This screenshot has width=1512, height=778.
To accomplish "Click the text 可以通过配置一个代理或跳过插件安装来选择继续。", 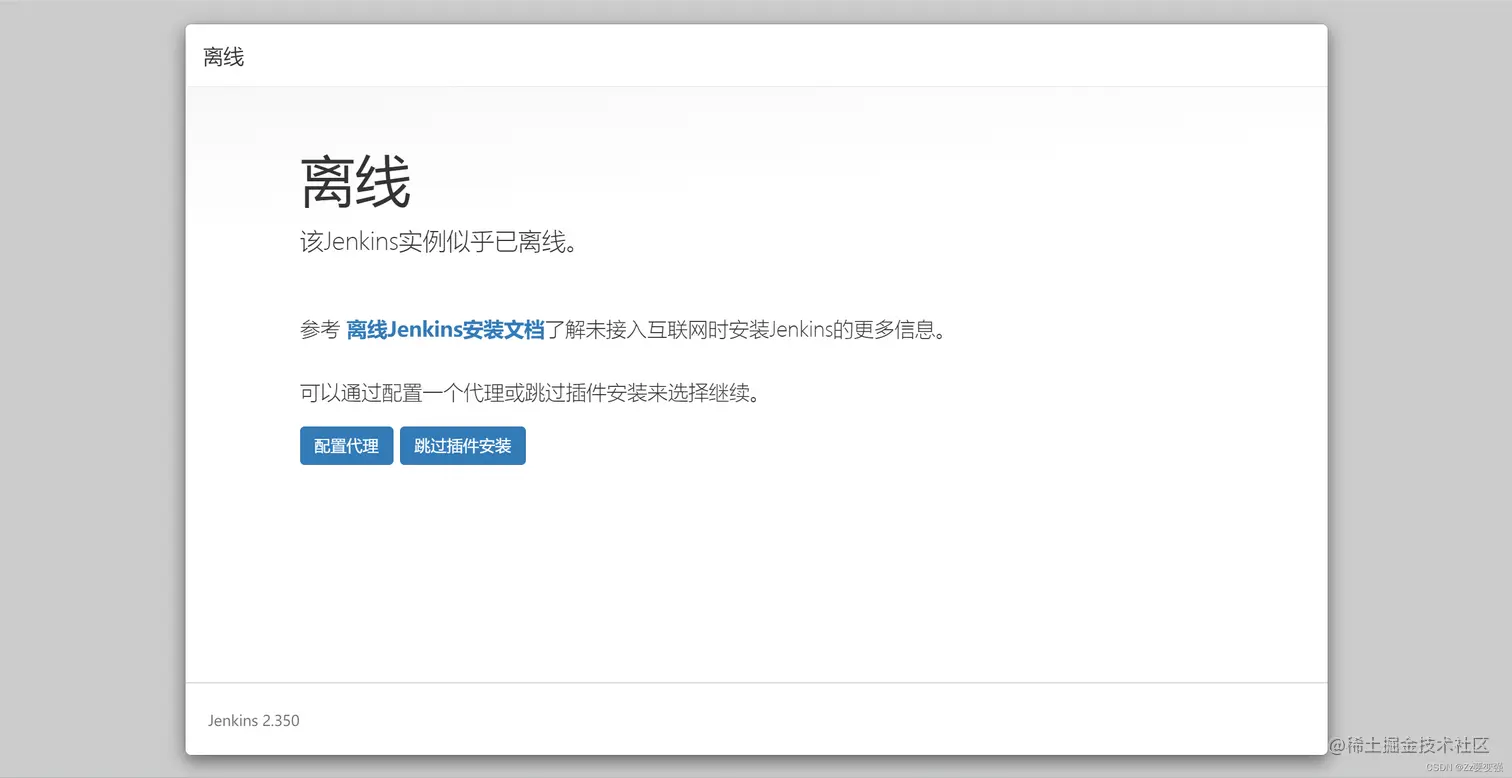I will [x=530, y=393].
